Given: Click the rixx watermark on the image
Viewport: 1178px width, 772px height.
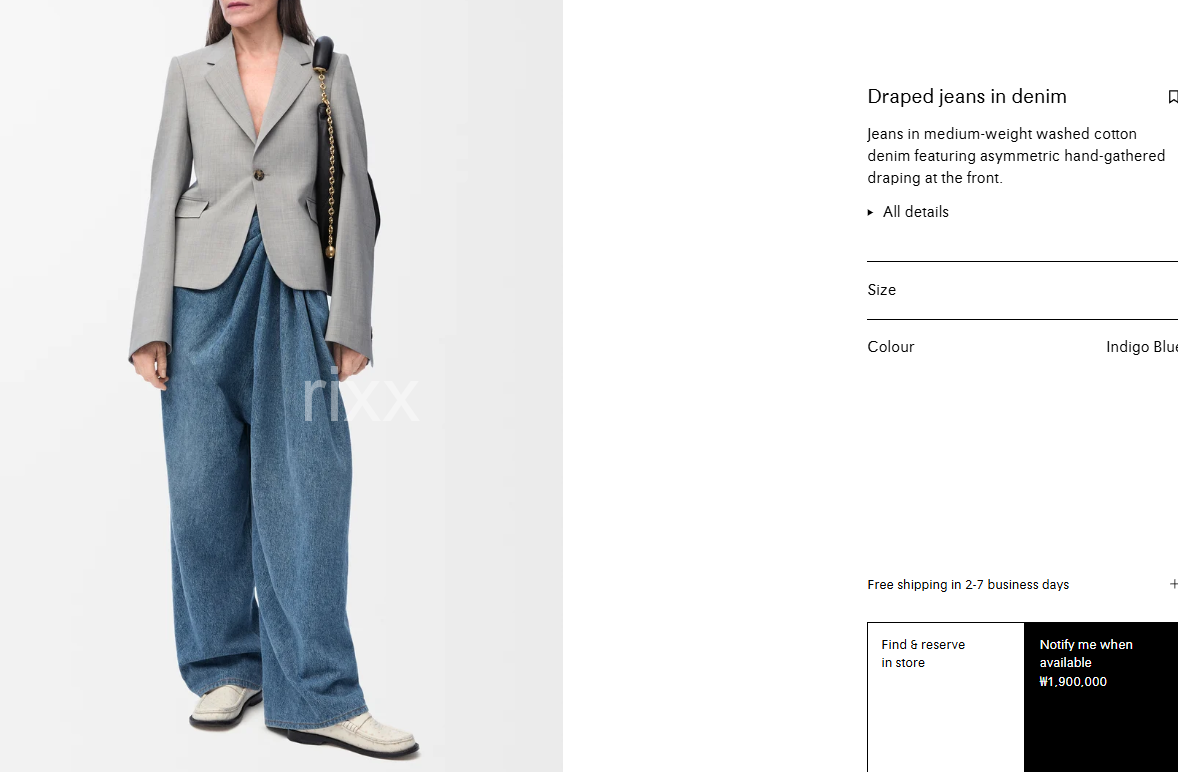Looking at the screenshot, I should (x=360, y=396).
